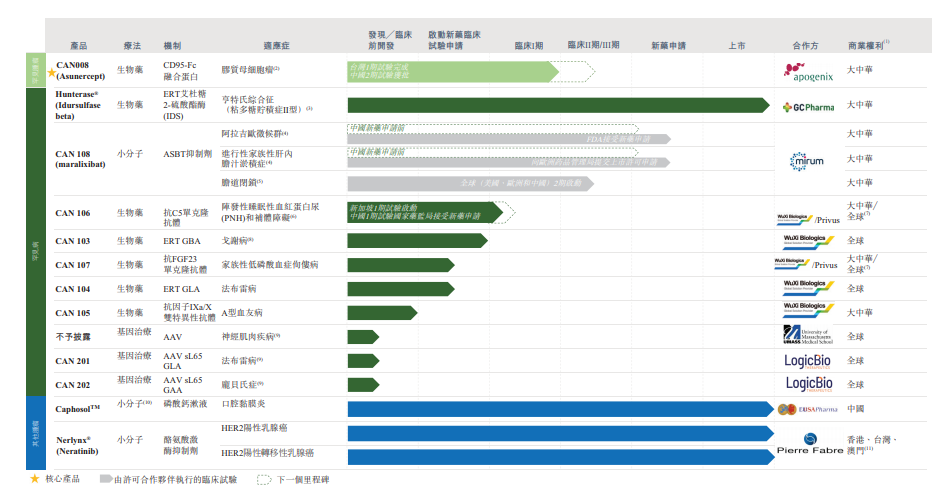Image resolution: width=948 pixels, height=496 pixels.
Task: Click the dashed box next-milestone legend icon
Action: coord(264,480)
